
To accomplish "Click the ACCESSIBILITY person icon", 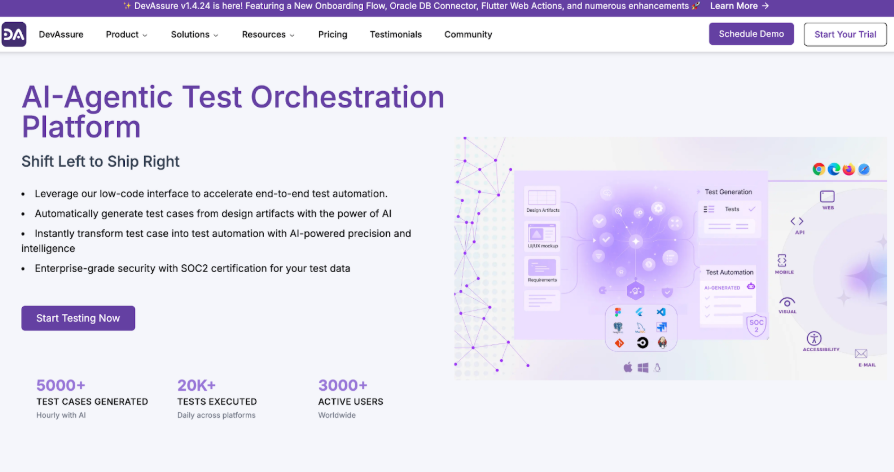I will (x=814, y=338).
